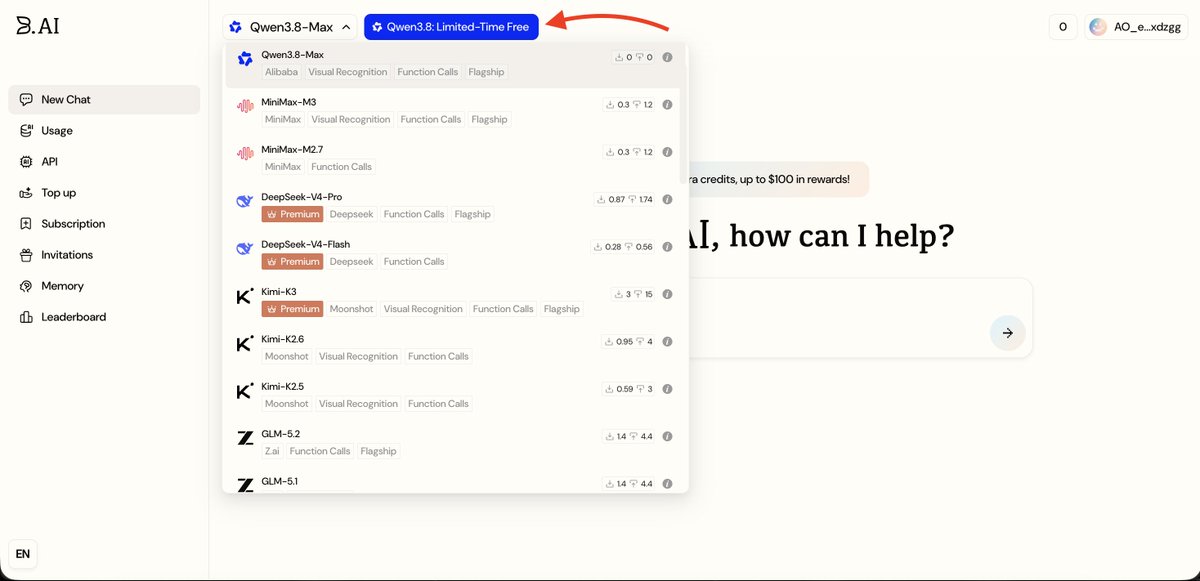Click the info icon for Kimi-K2.5

pyautogui.click(x=667, y=389)
